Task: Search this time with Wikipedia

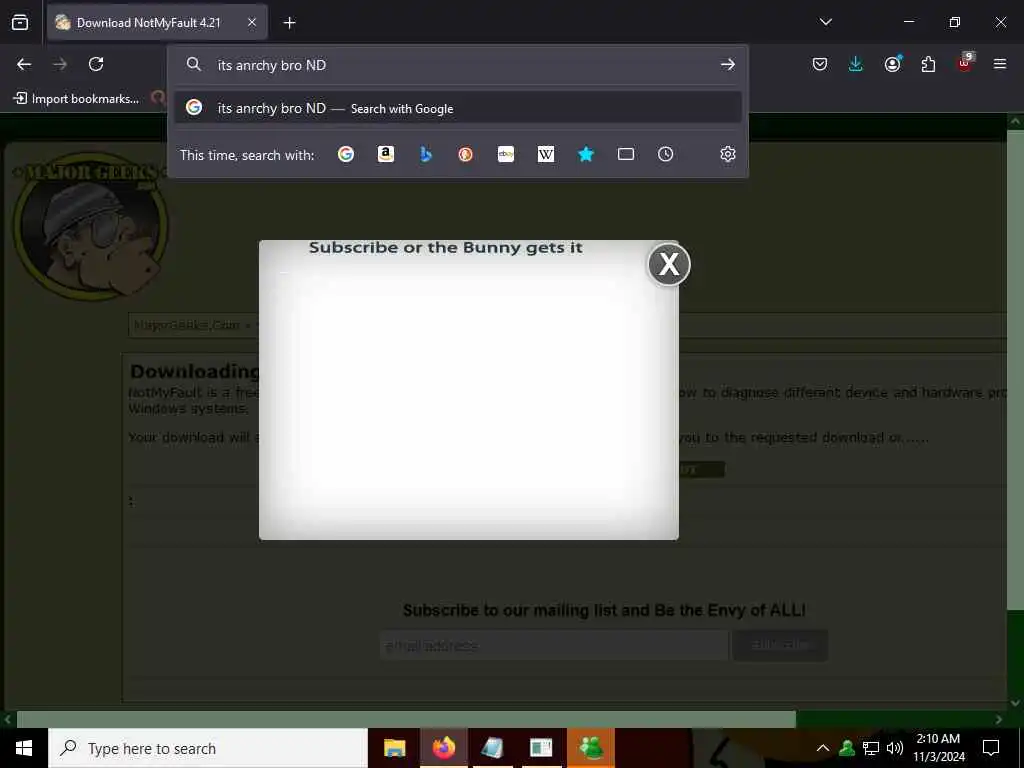Action: click(546, 154)
